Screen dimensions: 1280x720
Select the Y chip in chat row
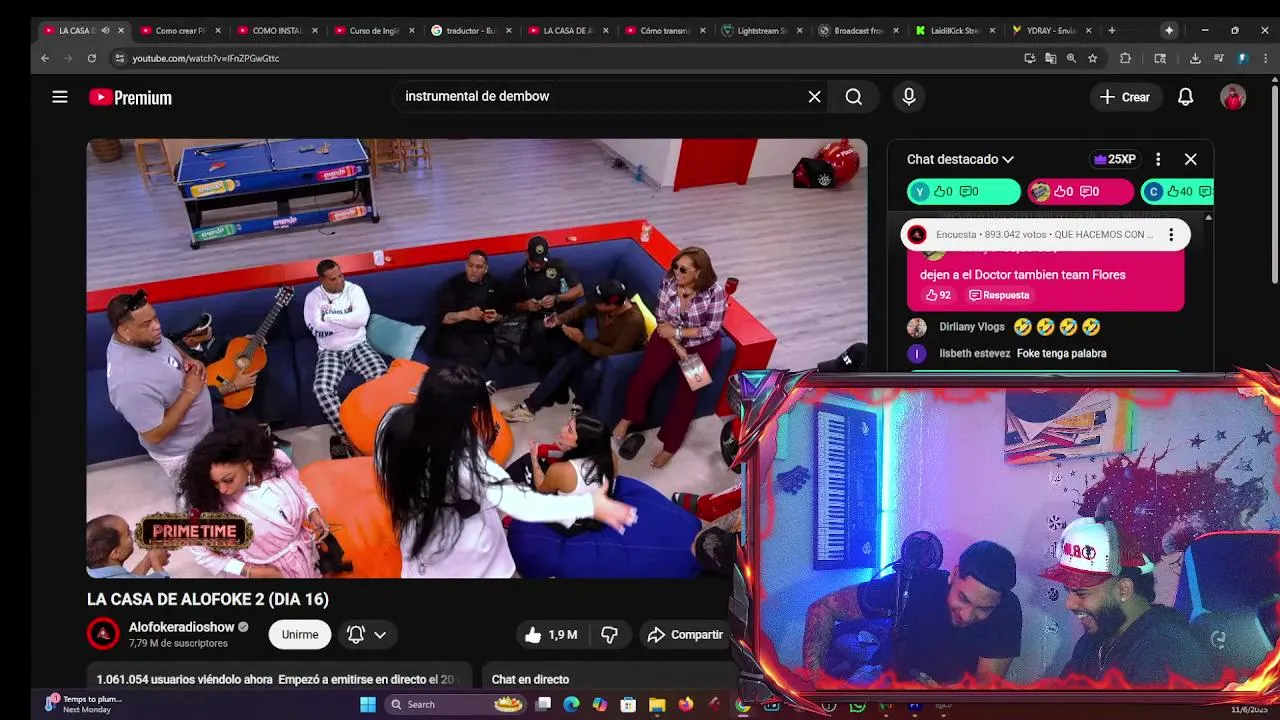pos(963,191)
